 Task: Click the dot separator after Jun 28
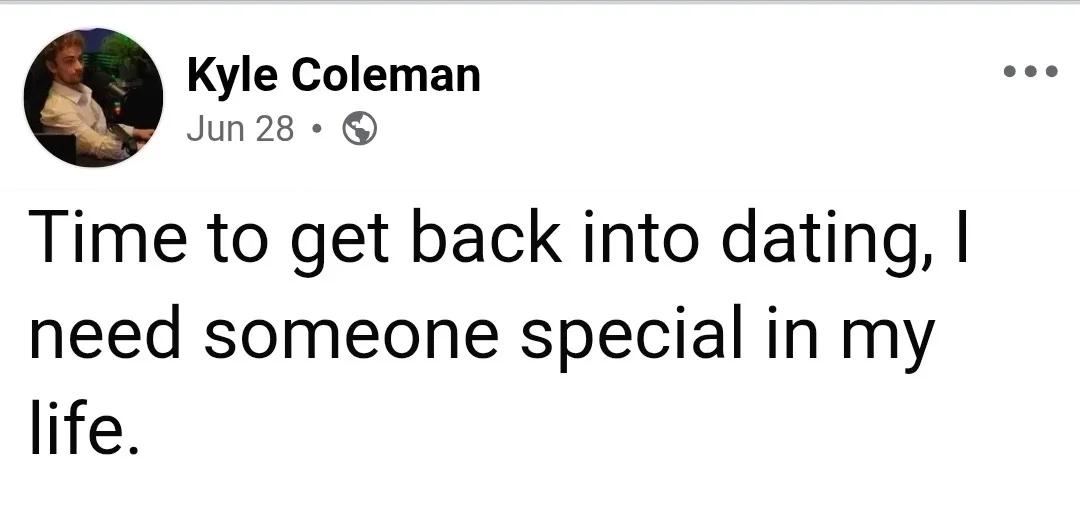pyautogui.click(x=316, y=128)
